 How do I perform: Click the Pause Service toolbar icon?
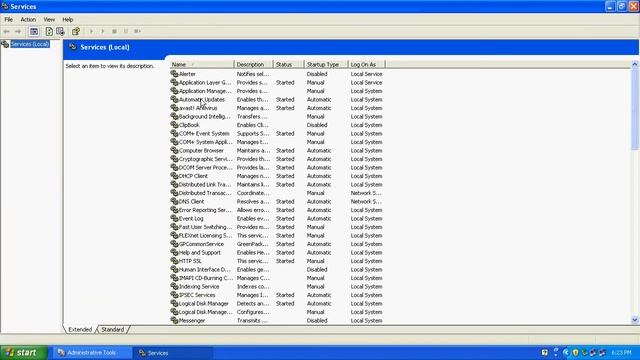click(x=126, y=31)
